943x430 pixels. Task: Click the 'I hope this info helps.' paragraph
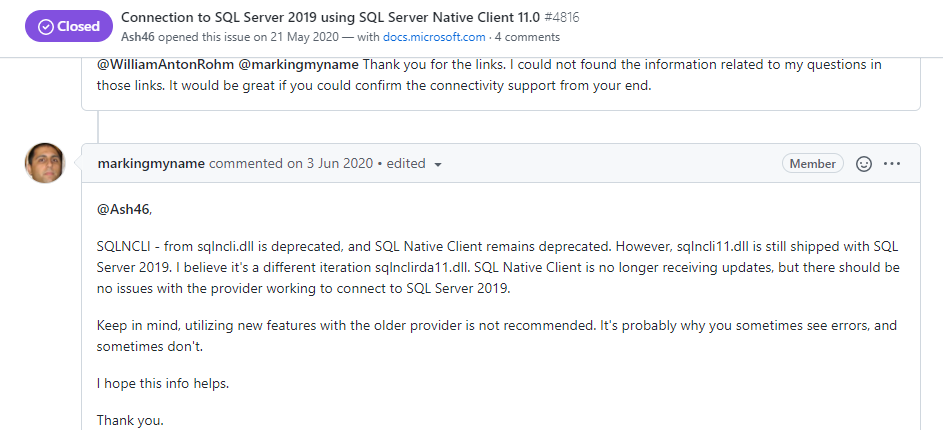pyautogui.click(x=163, y=383)
